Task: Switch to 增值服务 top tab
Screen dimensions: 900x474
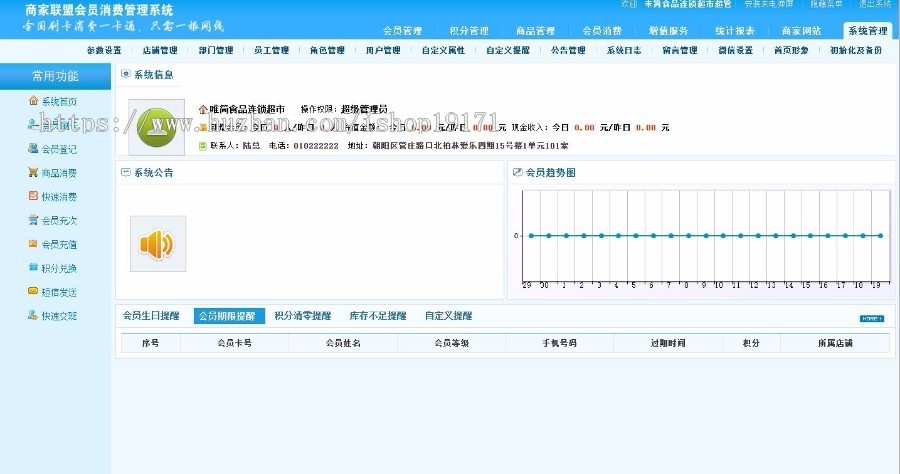Action: click(x=669, y=31)
